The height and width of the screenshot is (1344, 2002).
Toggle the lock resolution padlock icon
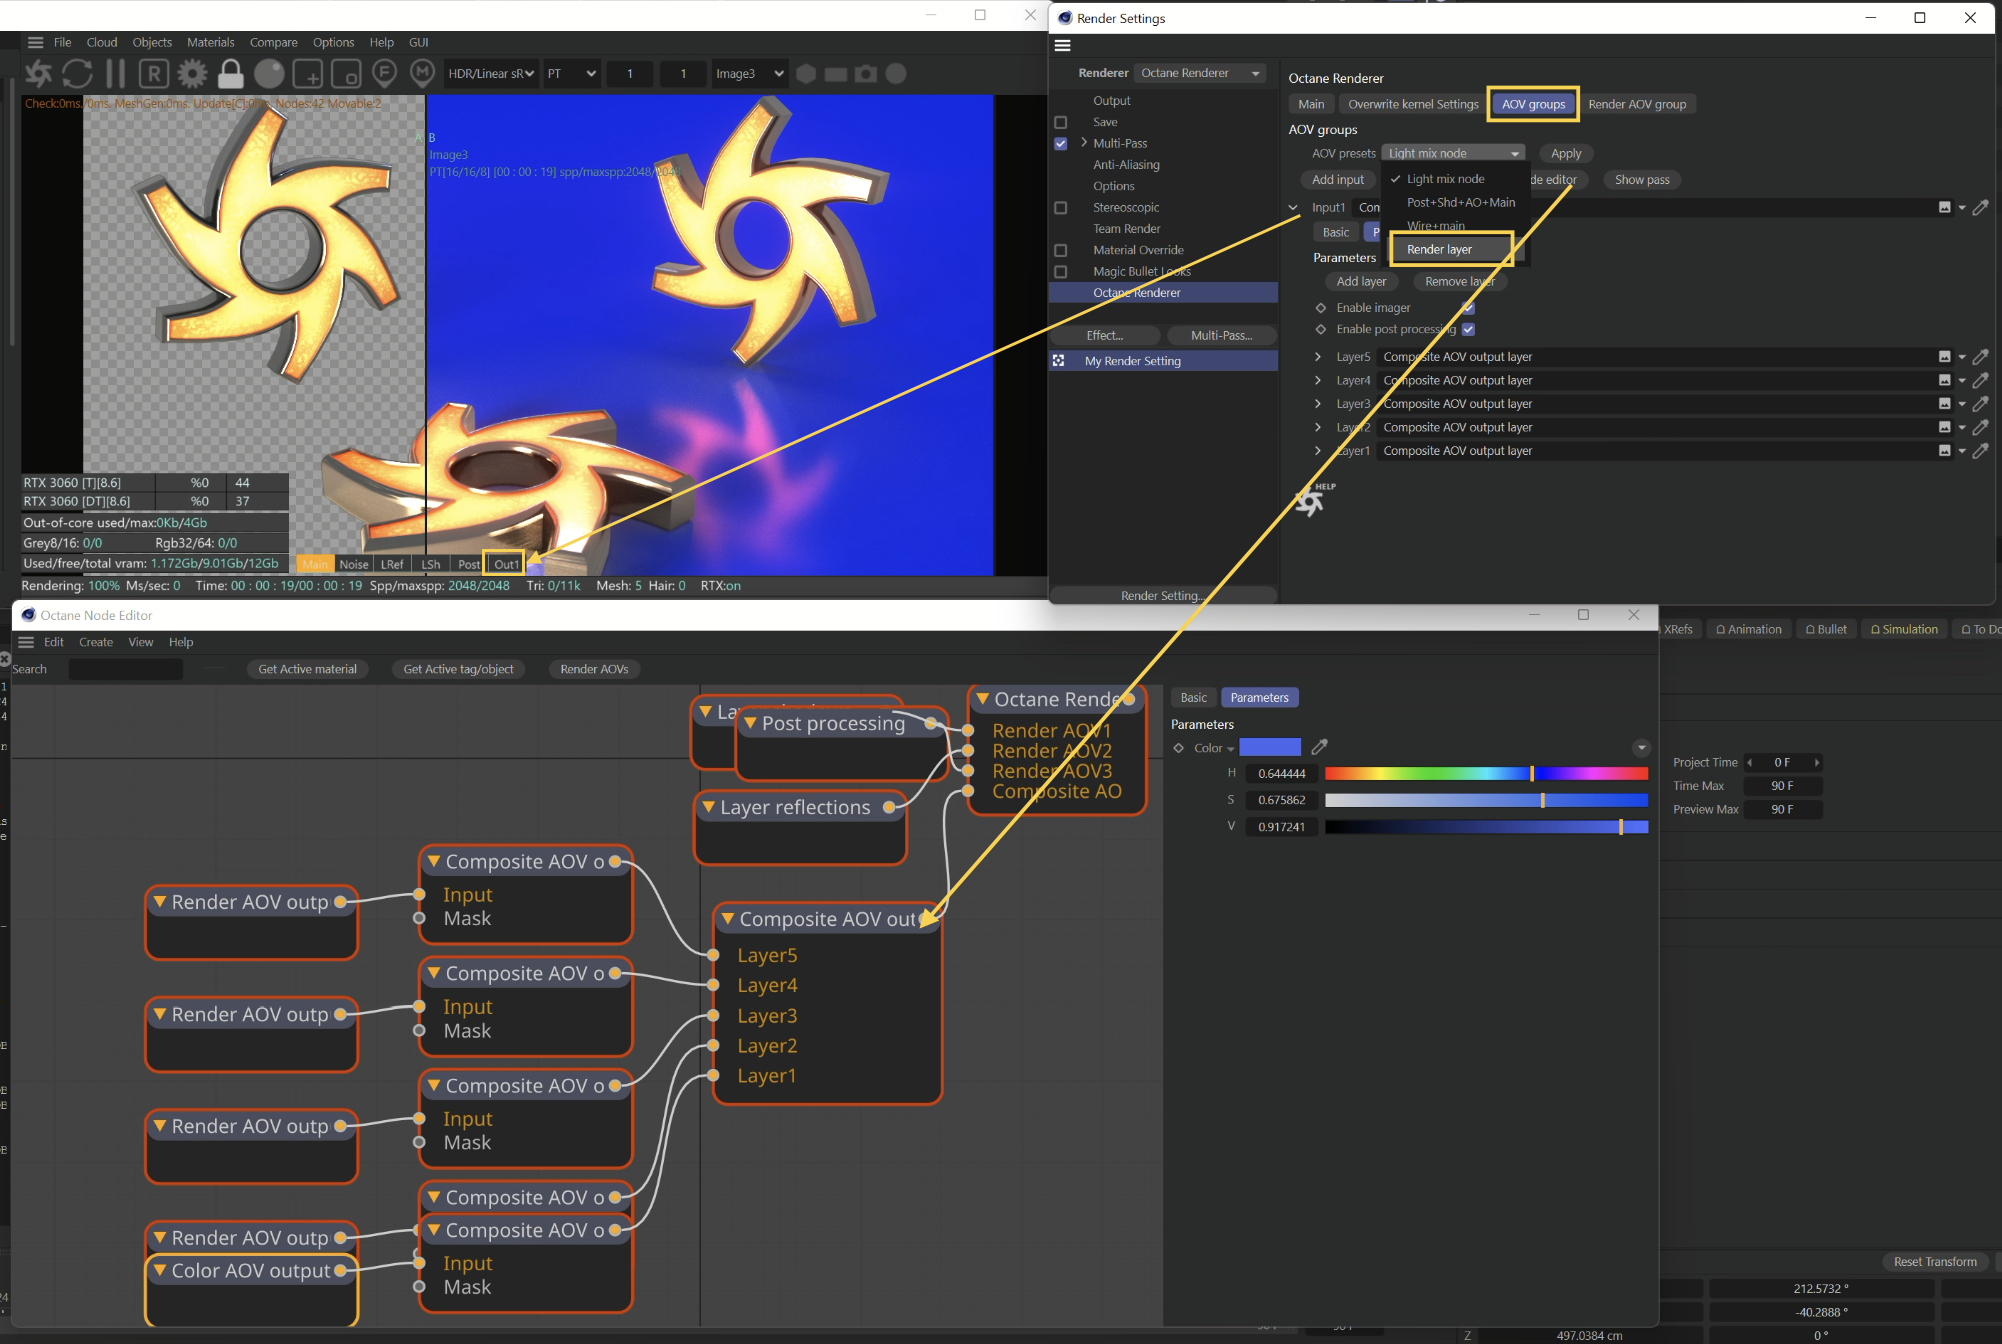point(231,73)
